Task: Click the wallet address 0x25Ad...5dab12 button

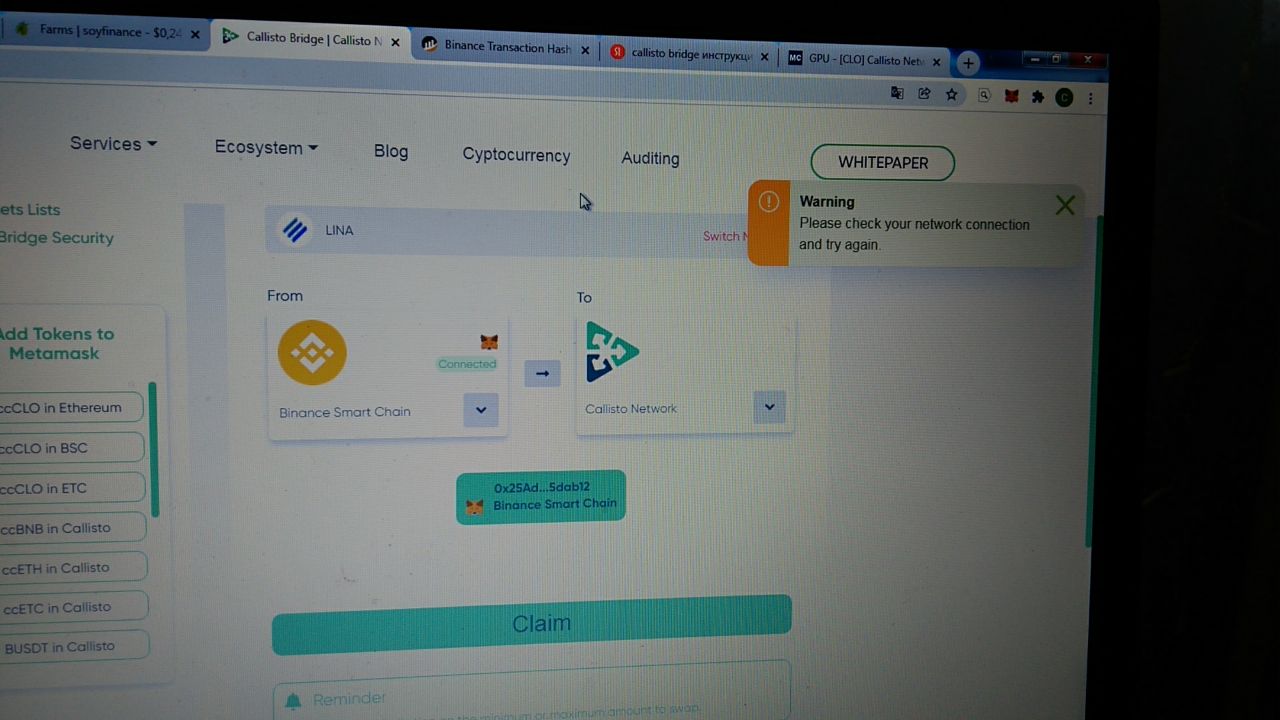Action: 541,496
